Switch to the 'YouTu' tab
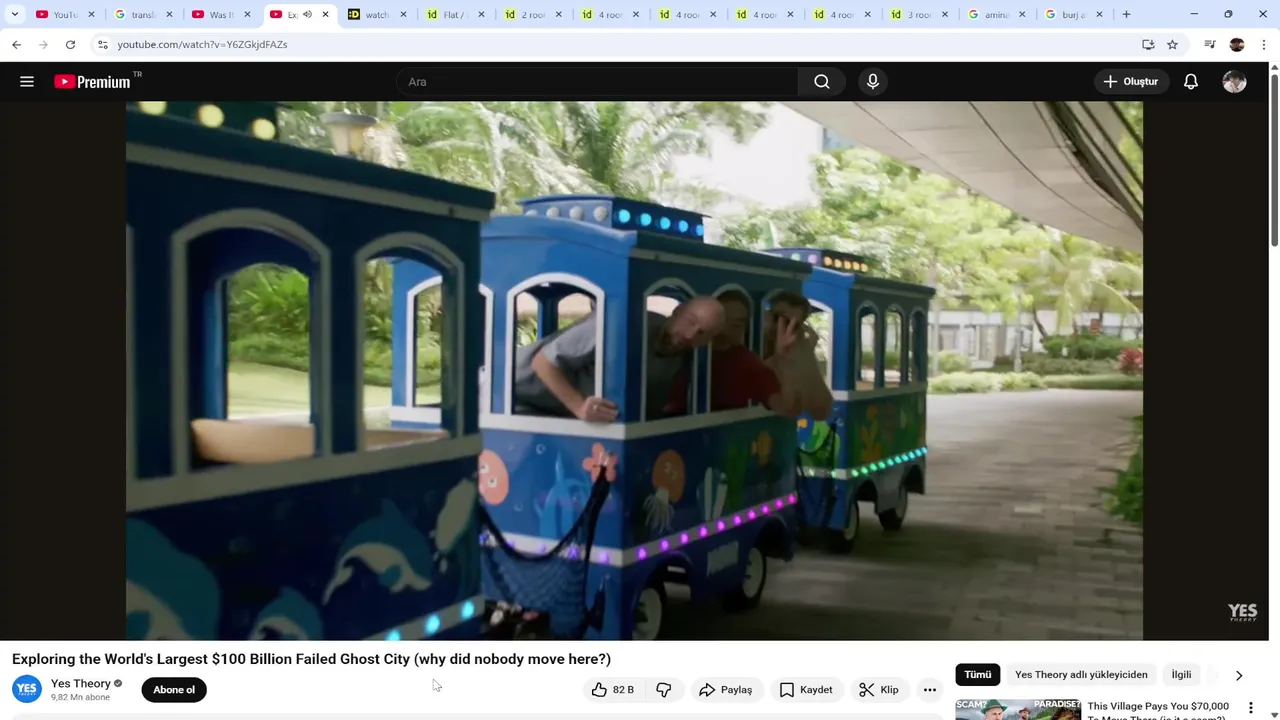Screen dimensions: 1280x720 pyautogui.click(x=66, y=15)
